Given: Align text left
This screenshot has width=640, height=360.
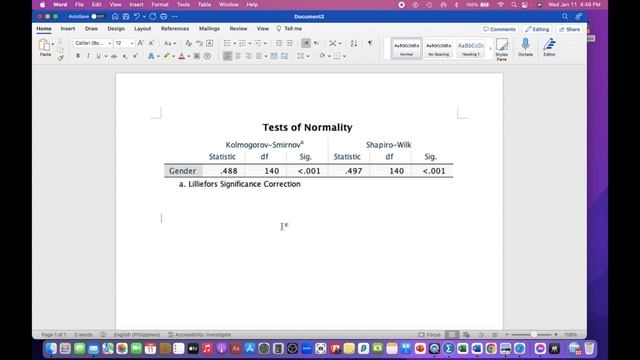Looking at the screenshot, I should click(x=227, y=56).
